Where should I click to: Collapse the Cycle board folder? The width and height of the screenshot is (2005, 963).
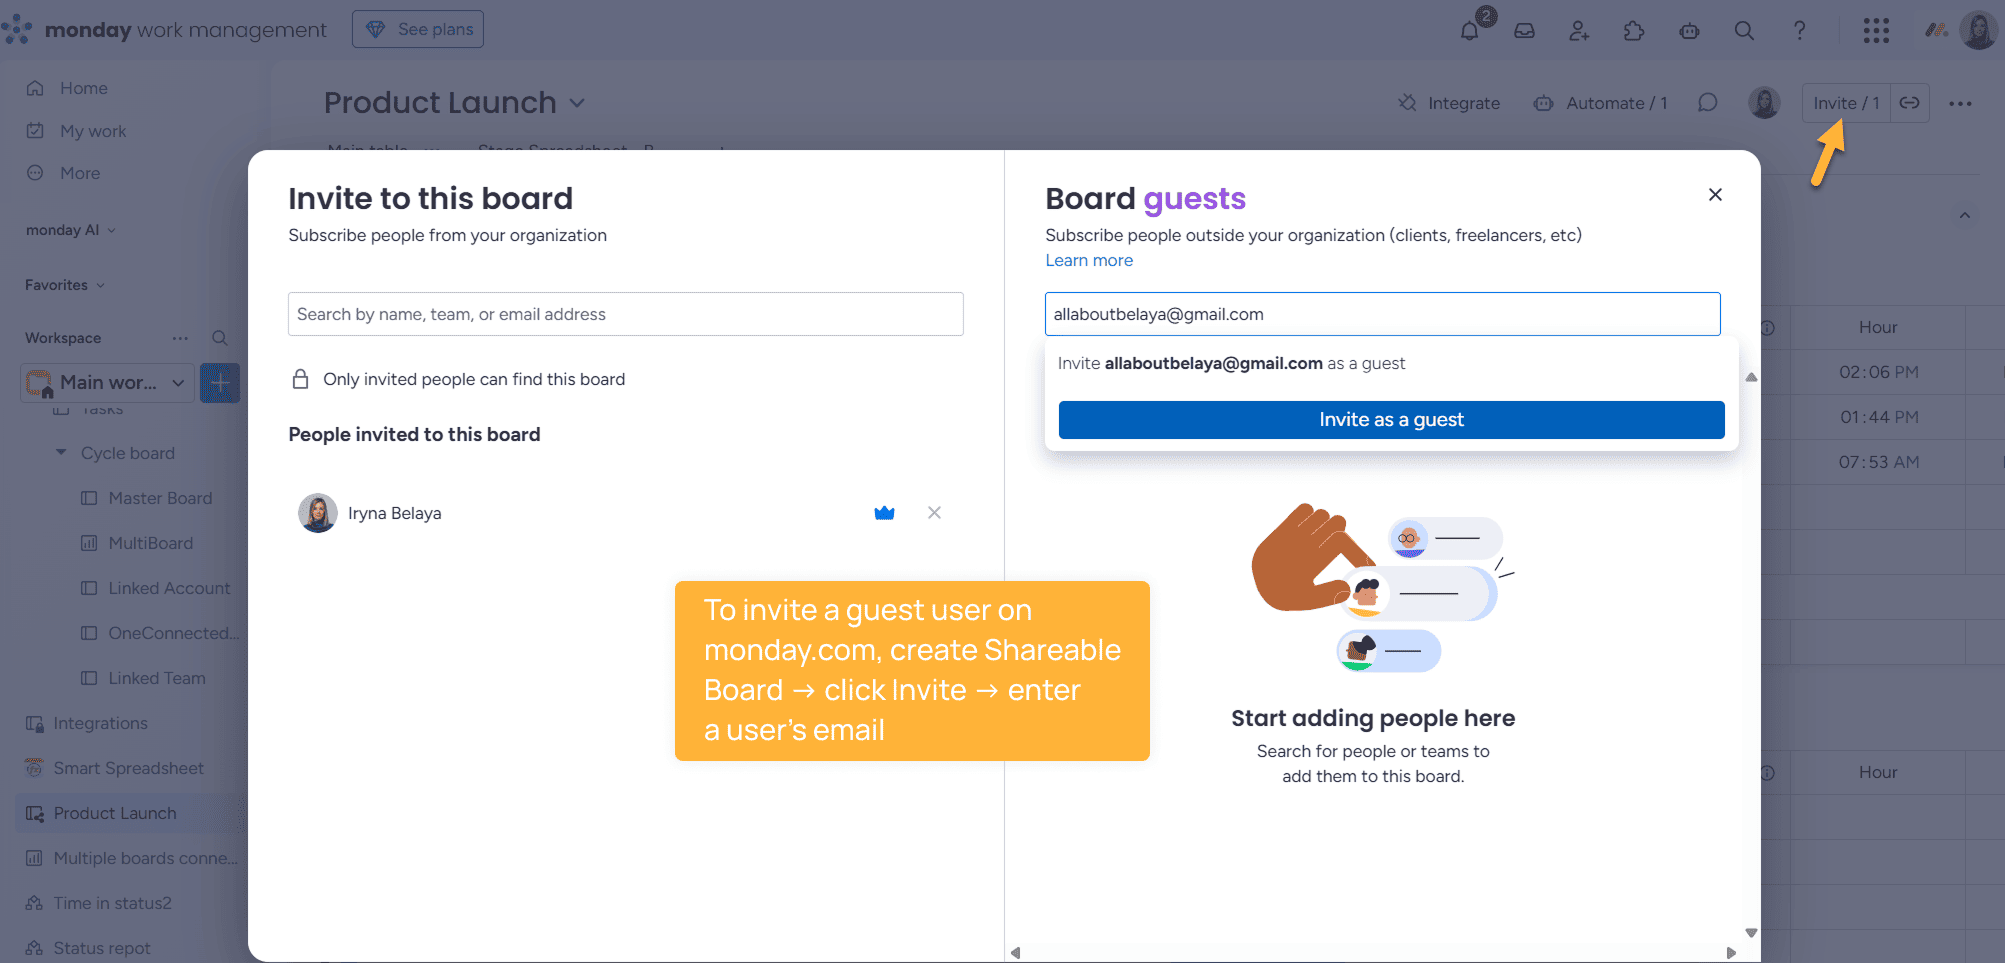(61, 453)
